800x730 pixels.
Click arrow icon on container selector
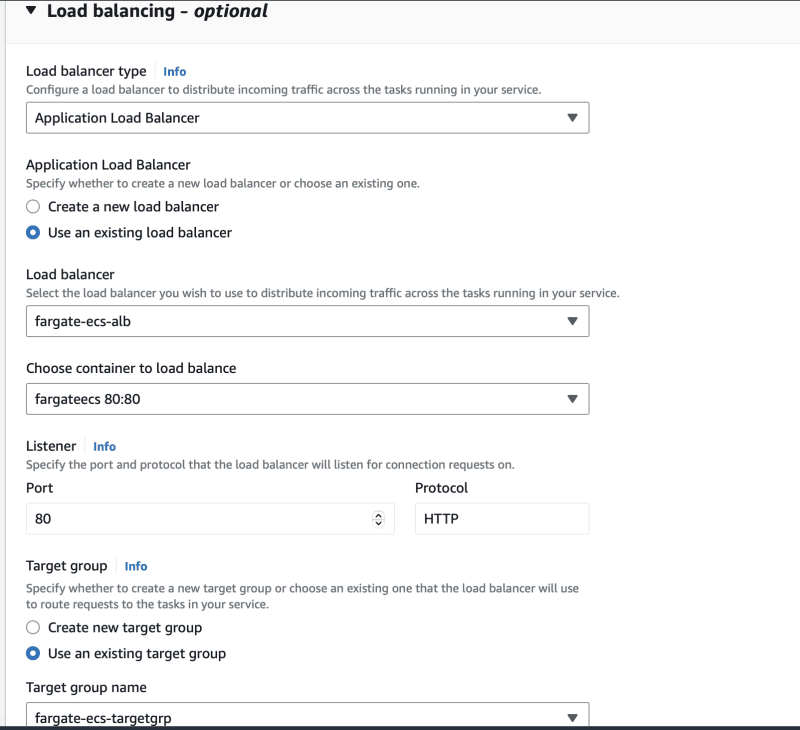(x=572, y=399)
